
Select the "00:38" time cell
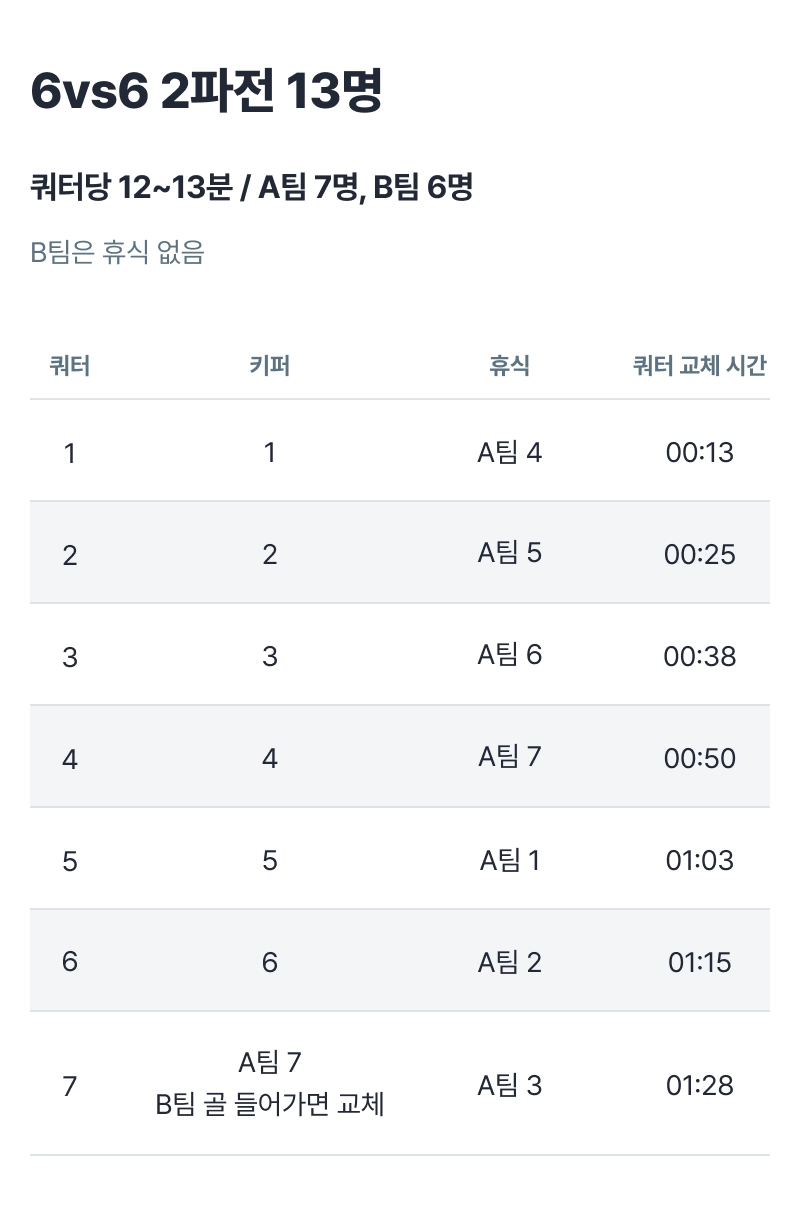699,657
